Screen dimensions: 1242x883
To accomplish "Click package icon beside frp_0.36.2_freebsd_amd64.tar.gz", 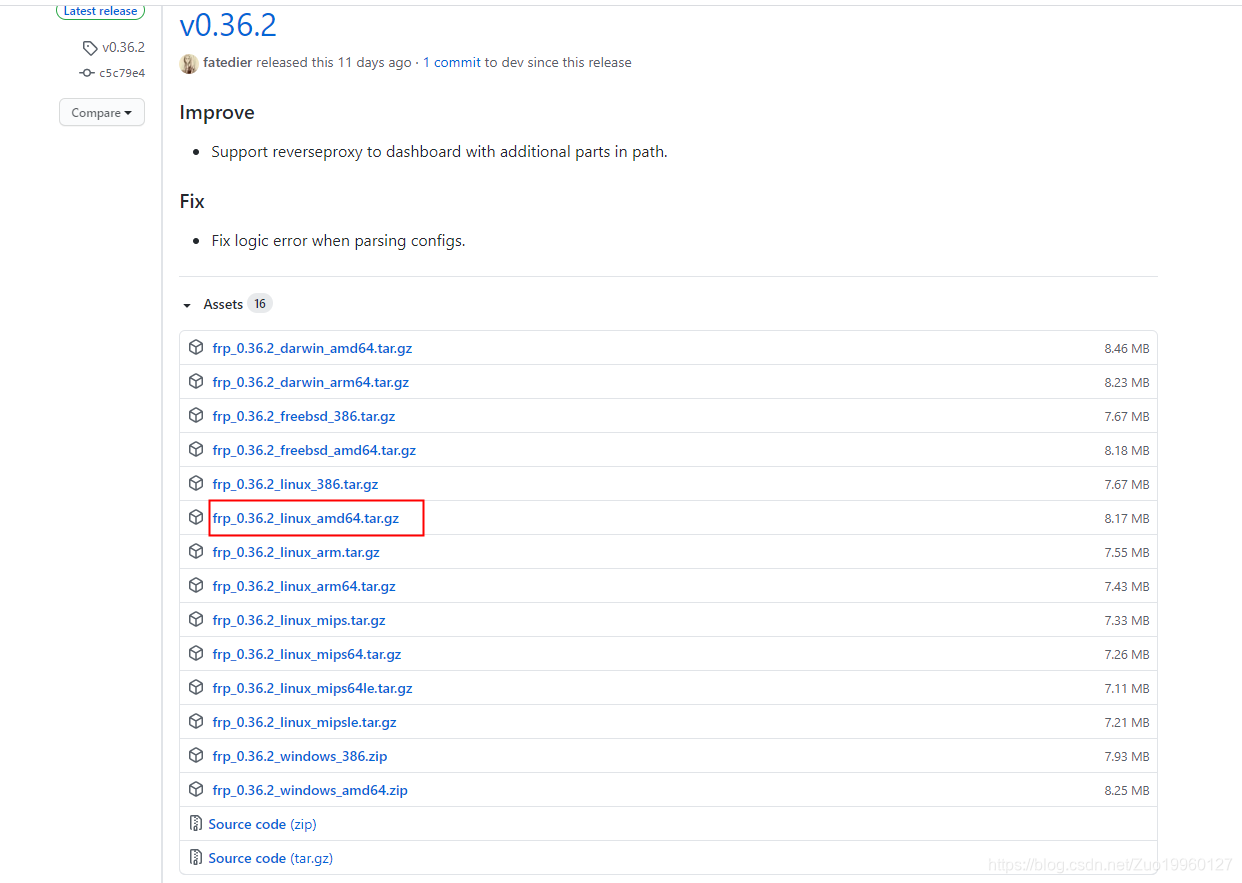I will [x=196, y=450].
